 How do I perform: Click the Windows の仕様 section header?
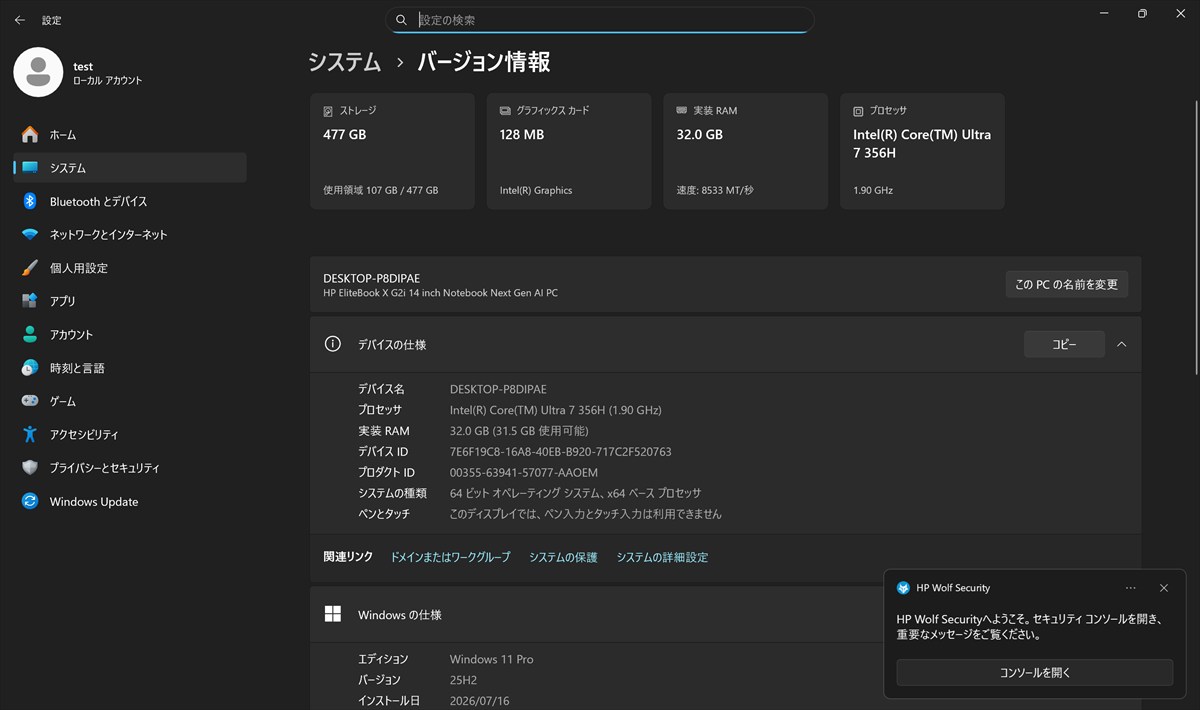tap(597, 614)
